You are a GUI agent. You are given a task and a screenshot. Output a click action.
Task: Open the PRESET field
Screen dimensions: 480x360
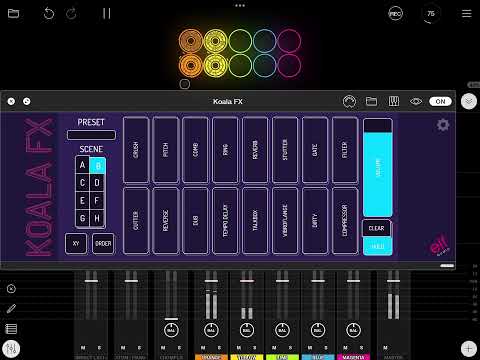click(91, 135)
